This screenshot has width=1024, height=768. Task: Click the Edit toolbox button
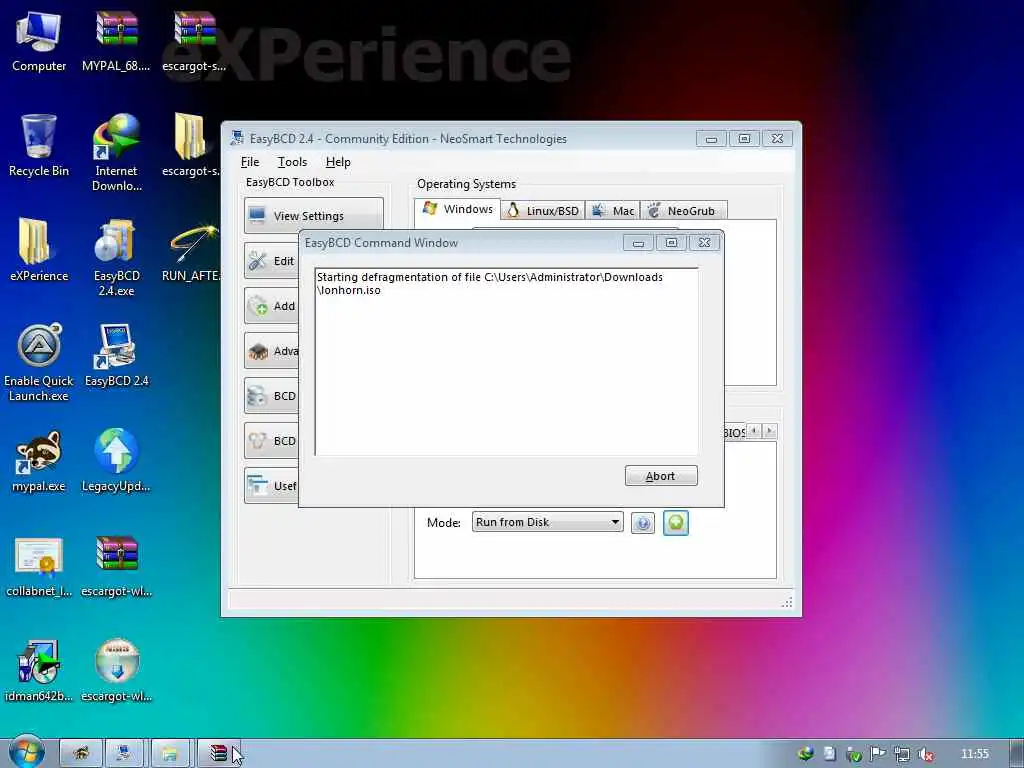pos(272,261)
